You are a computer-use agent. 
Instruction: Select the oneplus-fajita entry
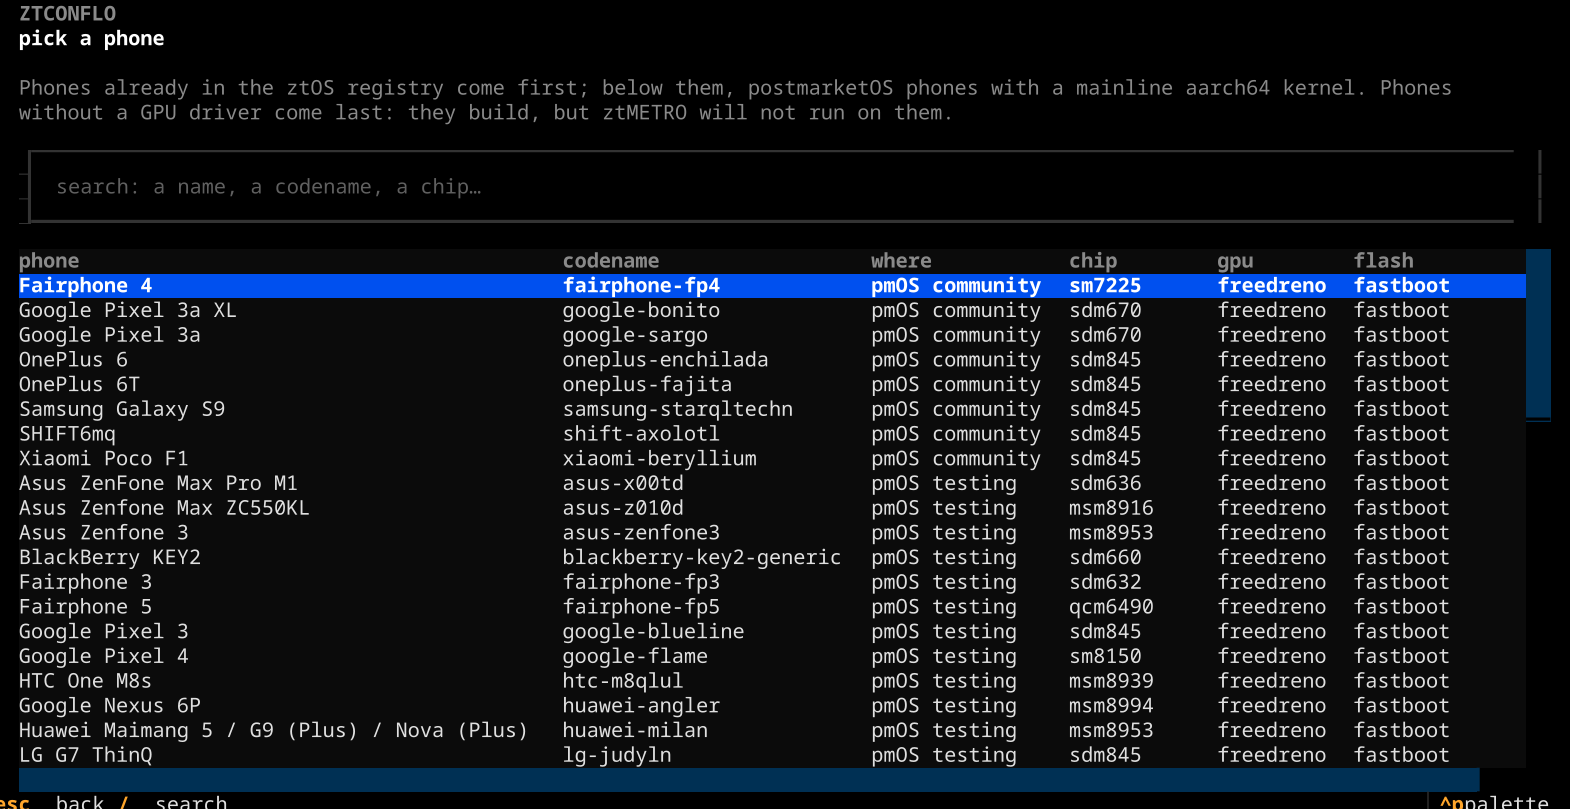[772, 385]
